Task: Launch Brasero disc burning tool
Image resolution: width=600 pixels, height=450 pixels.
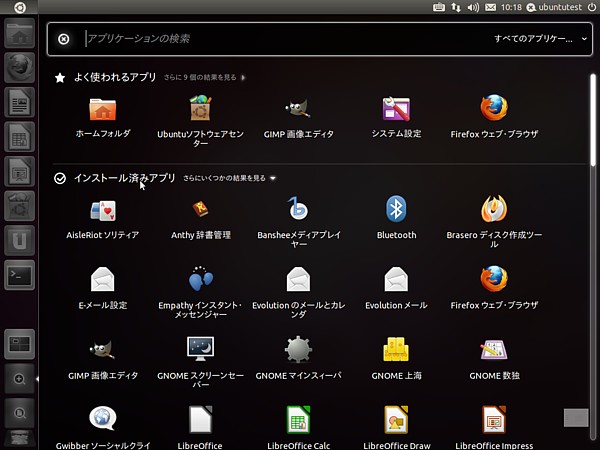Action: [x=494, y=209]
